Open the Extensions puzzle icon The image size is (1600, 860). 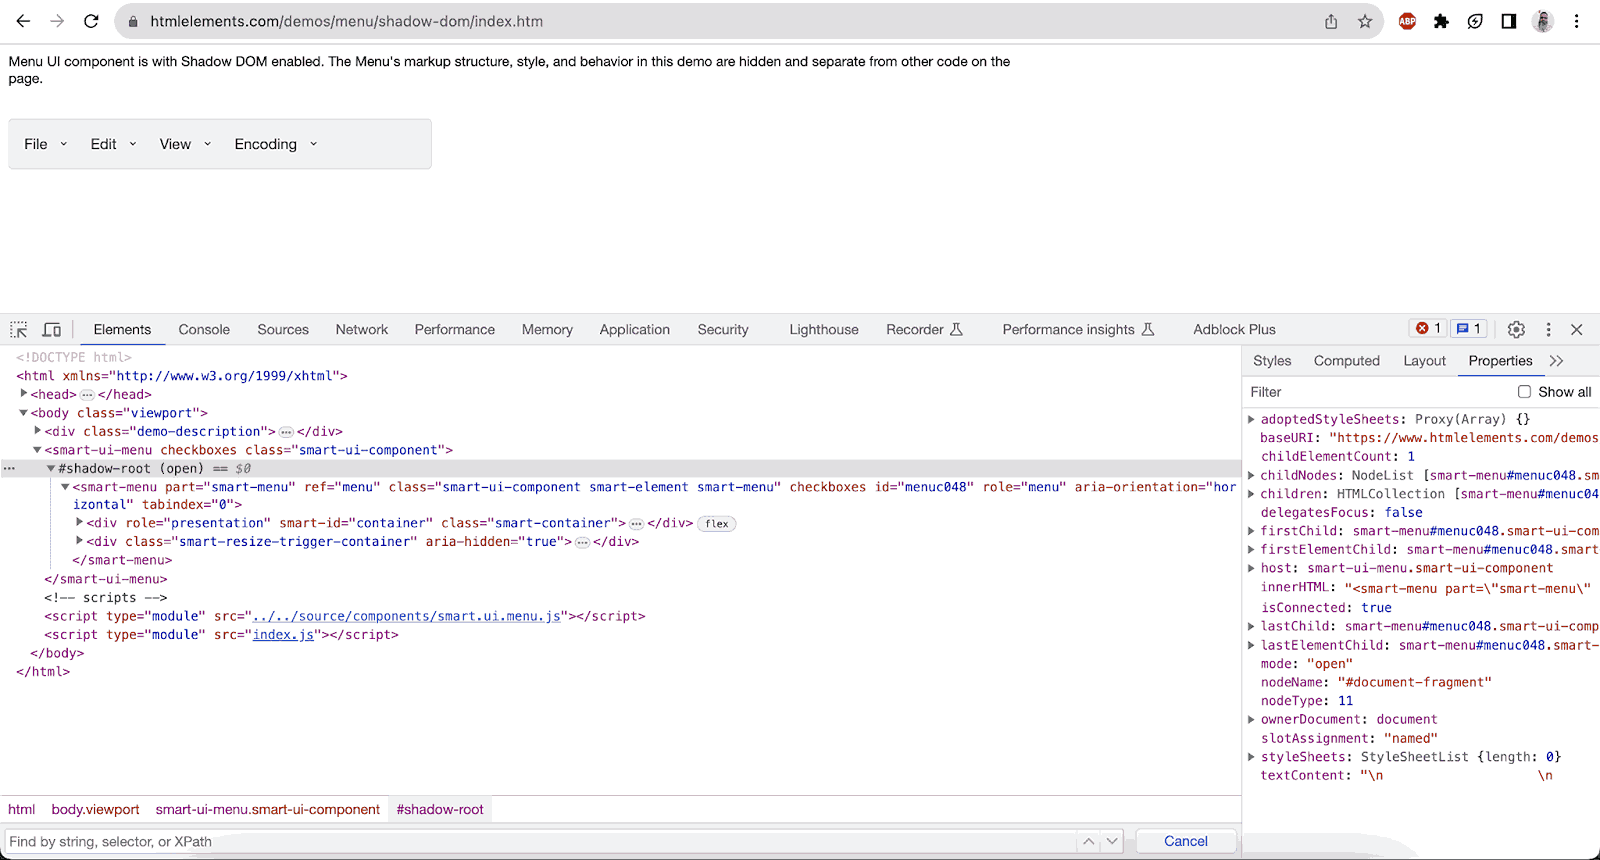pos(1441,21)
